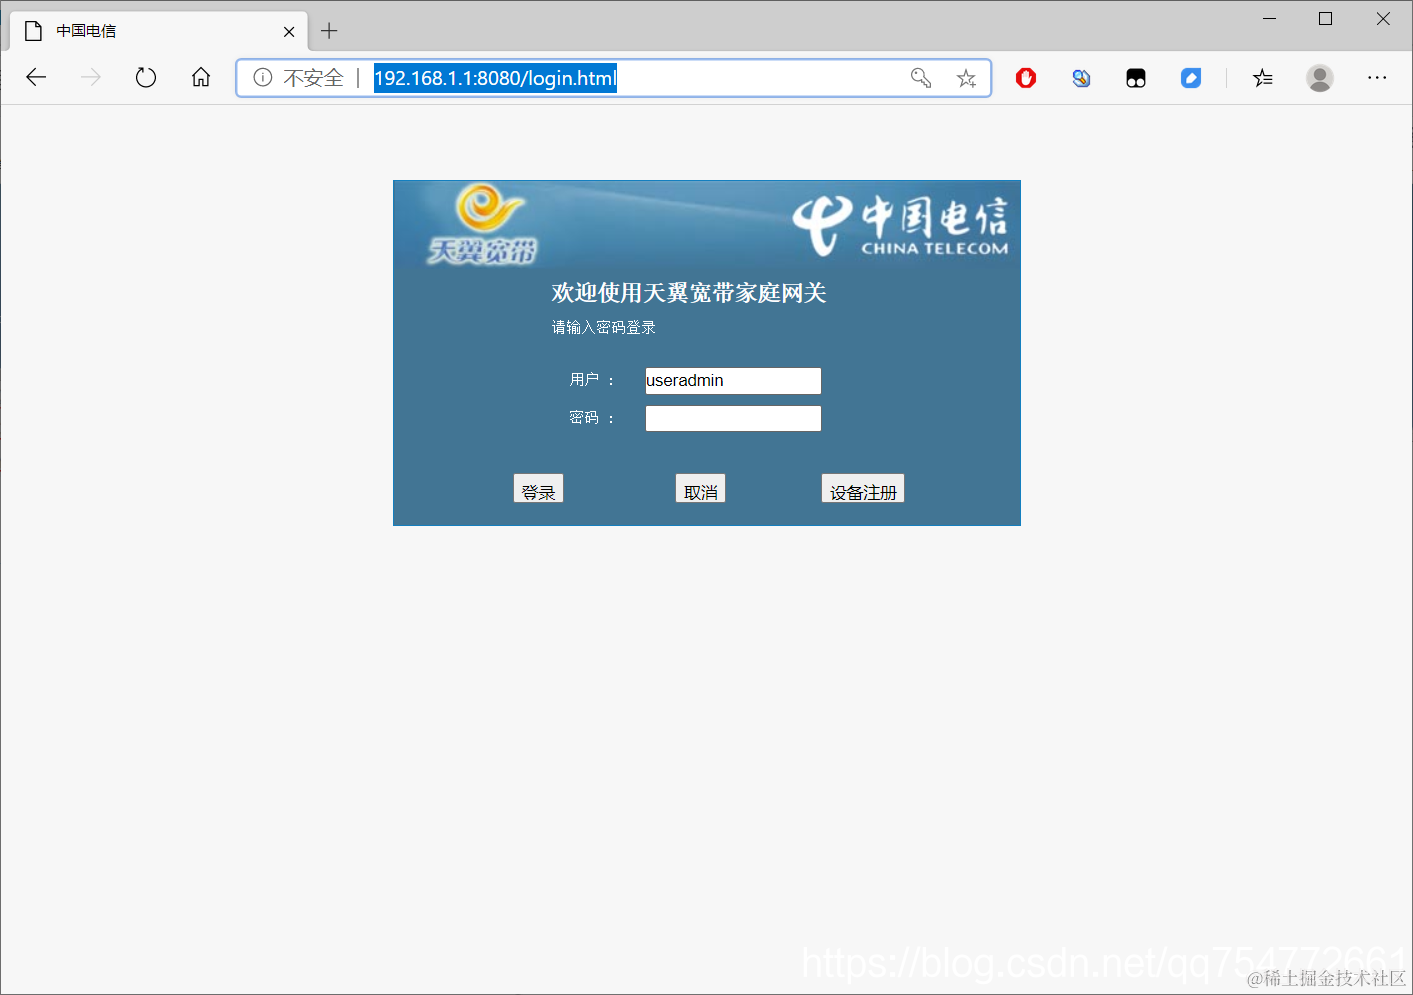Close the 中国电信 tab
The image size is (1413, 995).
coord(289,31)
